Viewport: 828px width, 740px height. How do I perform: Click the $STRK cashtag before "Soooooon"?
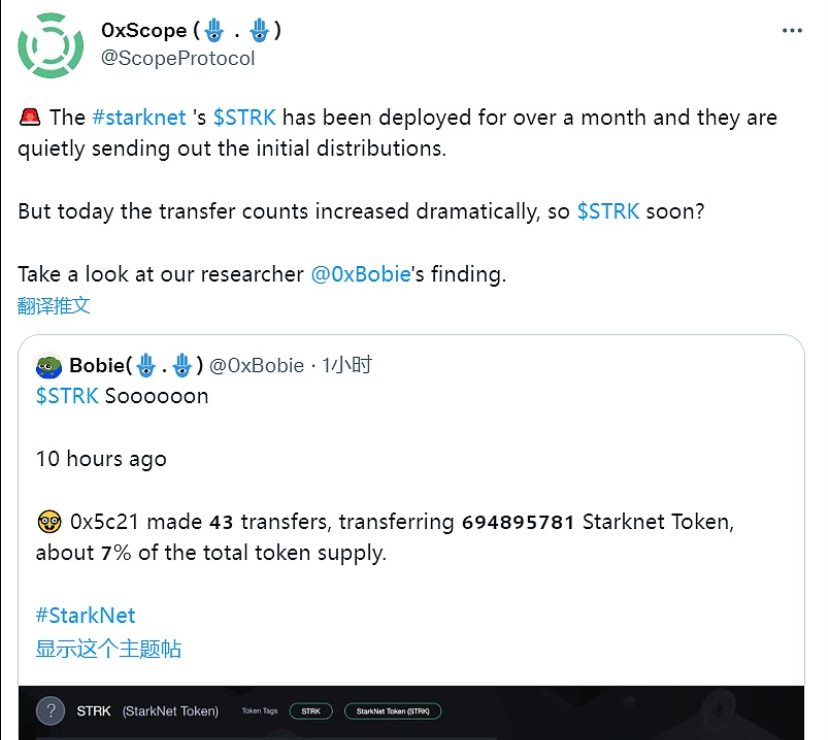coord(67,396)
